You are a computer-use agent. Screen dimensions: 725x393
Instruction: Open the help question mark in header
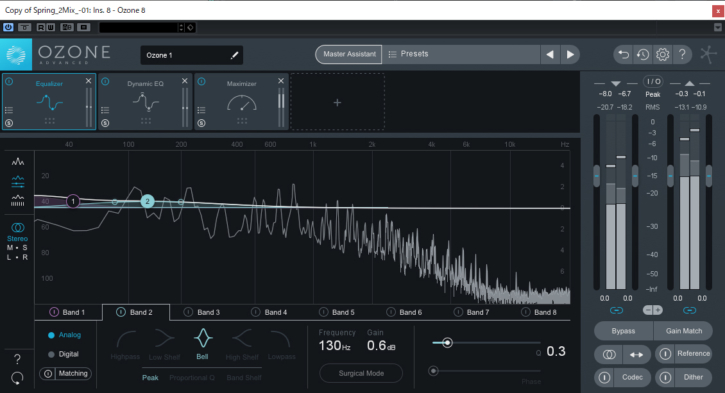[682, 55]
